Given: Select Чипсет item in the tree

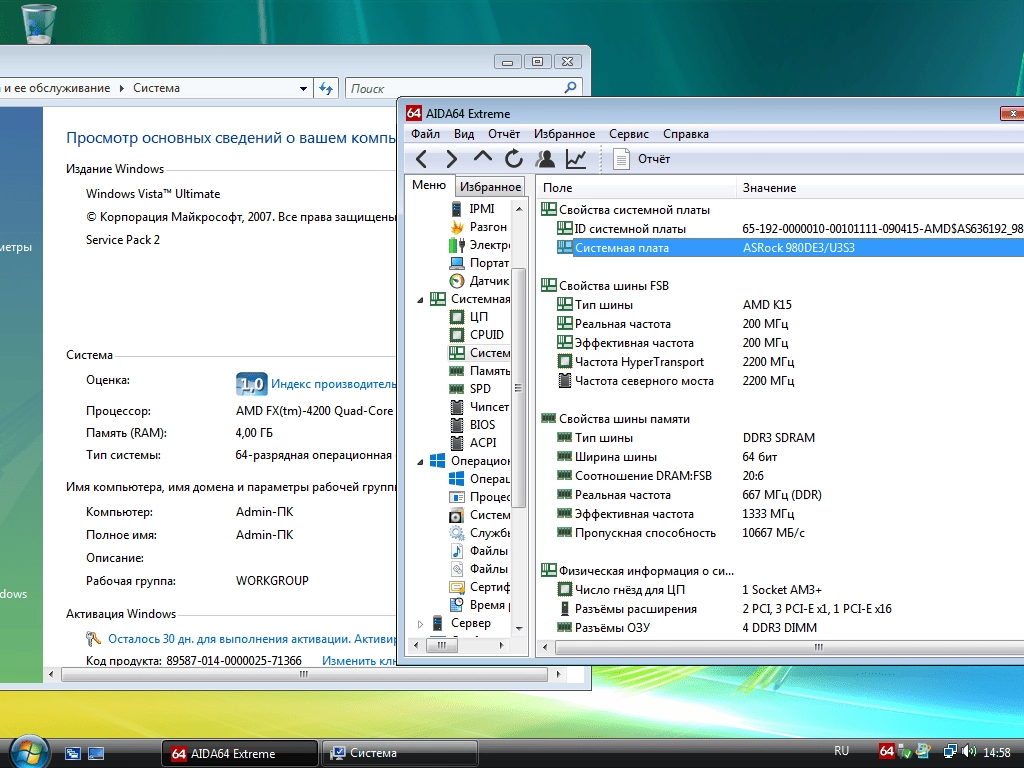Looking at the screenshot, I should (479, 406).
